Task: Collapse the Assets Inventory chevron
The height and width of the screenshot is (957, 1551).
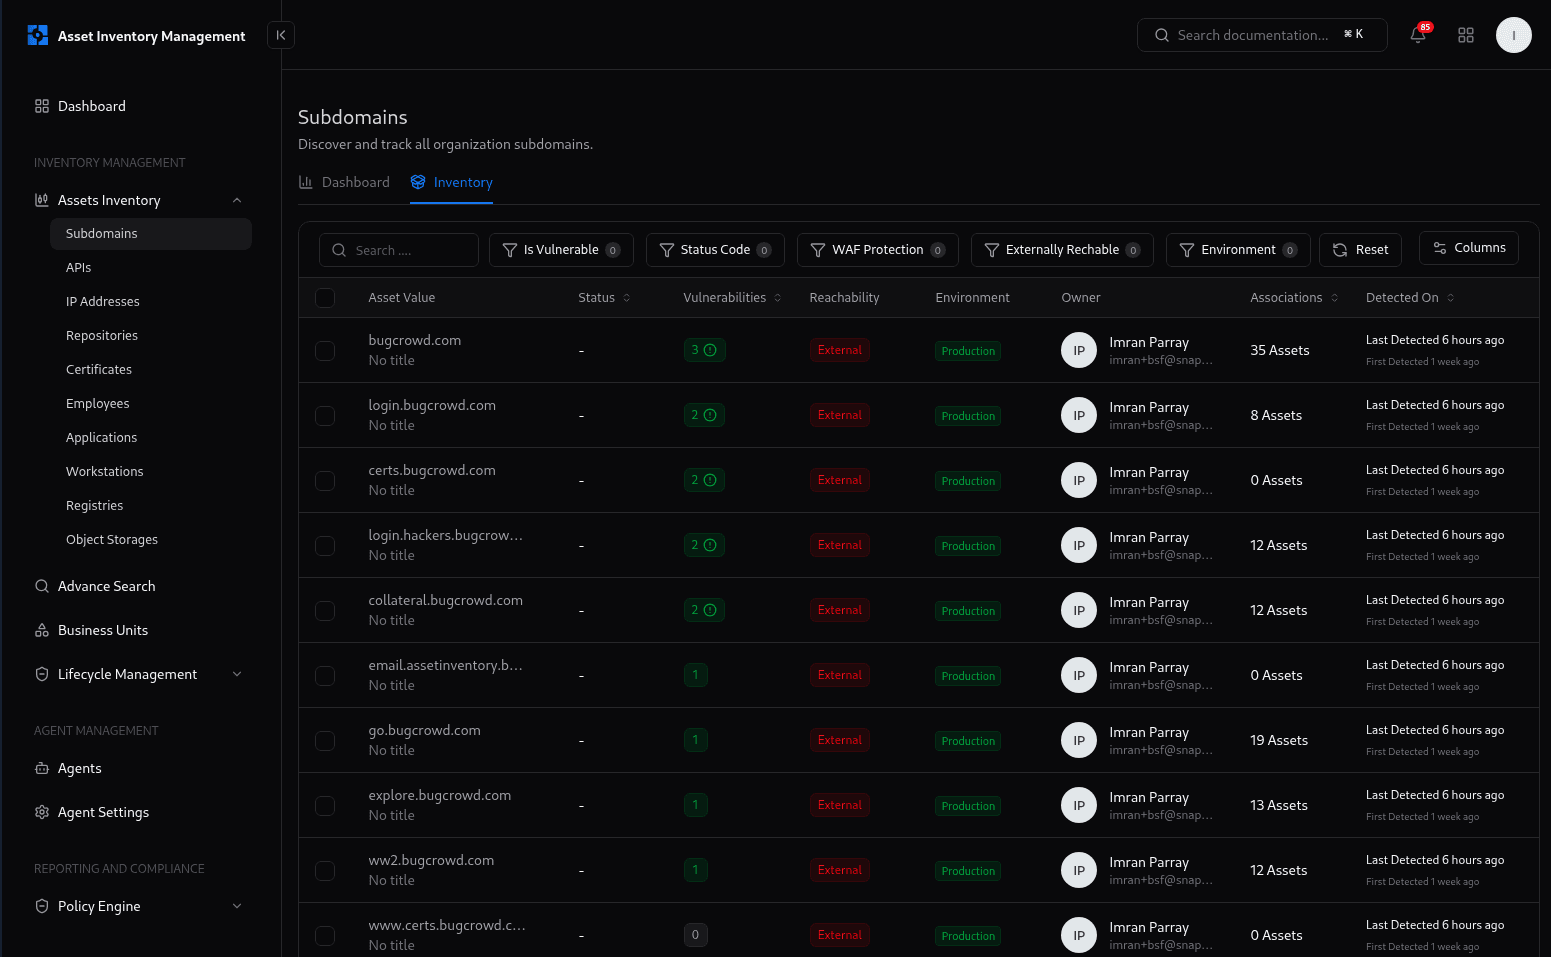Action: pyautogui.click(x=237, y=200)
